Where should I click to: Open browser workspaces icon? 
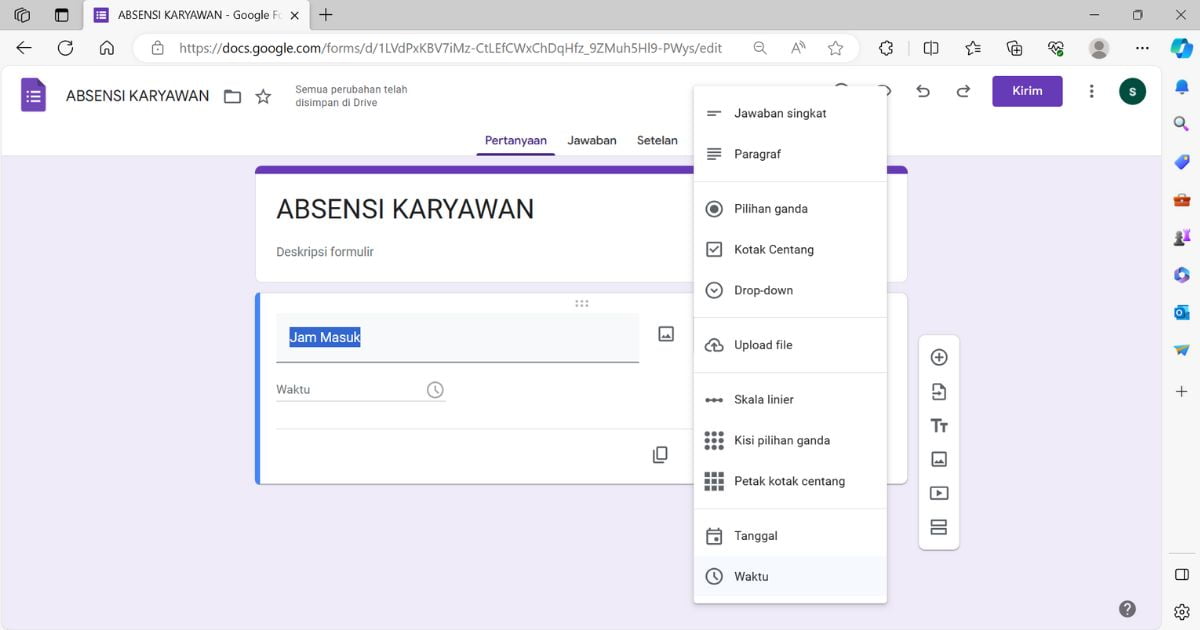click(x=22, y=15)
